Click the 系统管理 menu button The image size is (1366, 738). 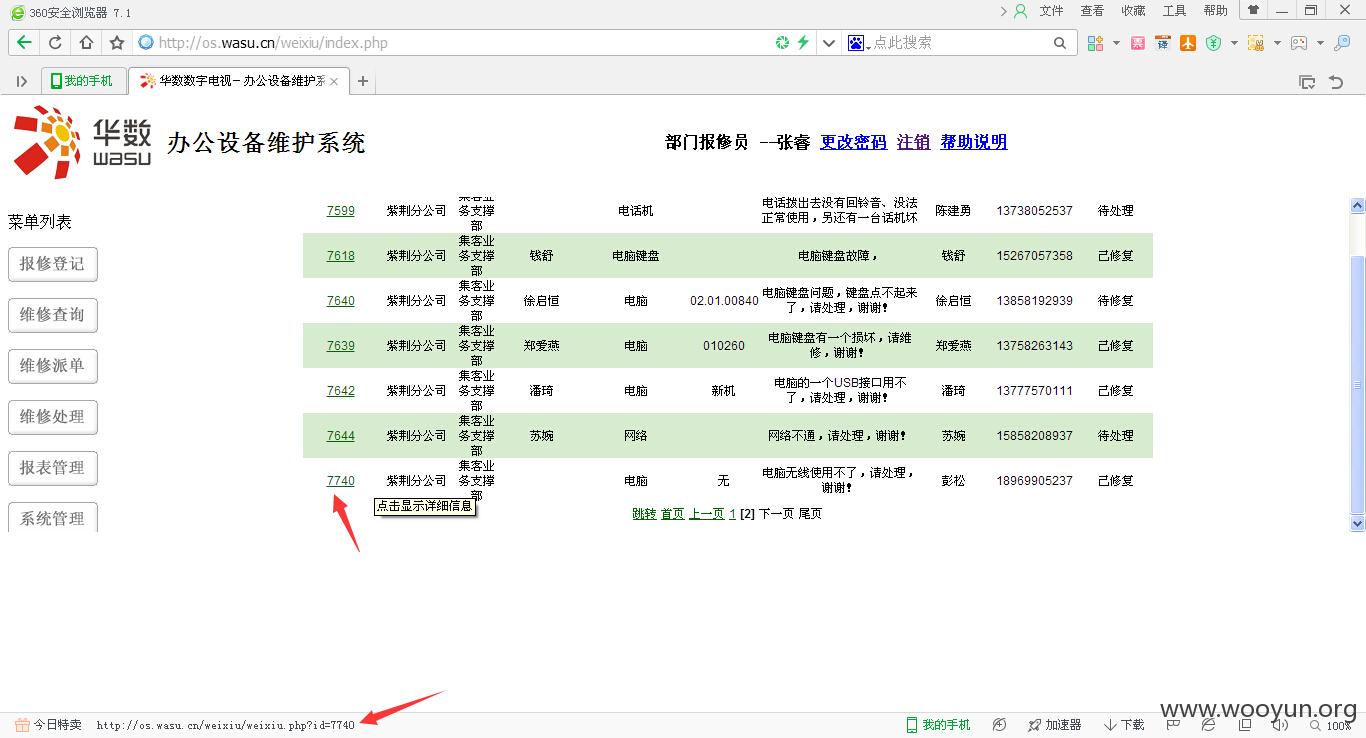coord(53,517)
